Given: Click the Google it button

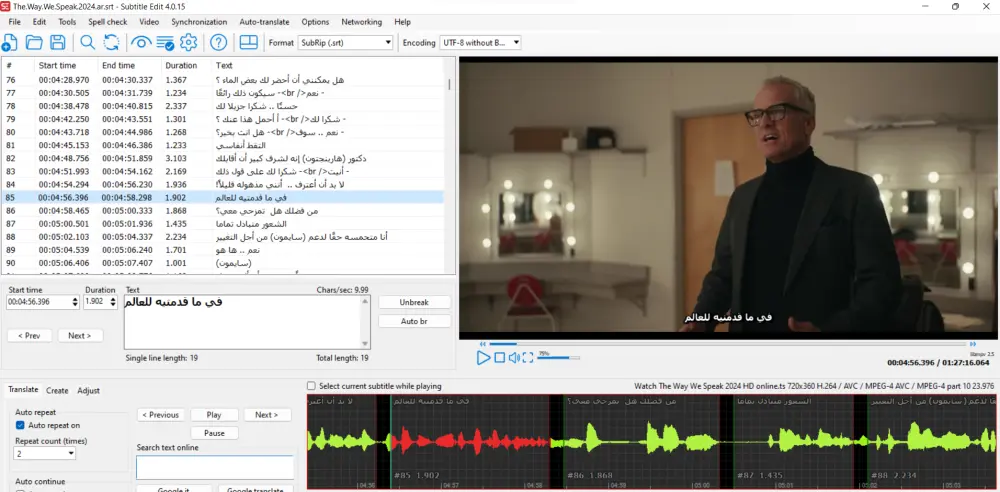Looking at the screenshot, I should (x=174, y=489).
